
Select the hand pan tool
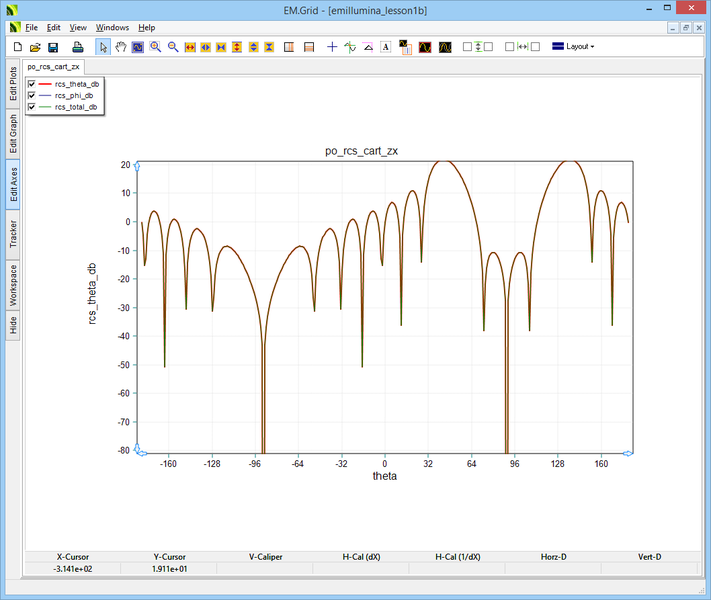(x=121, y=47)
